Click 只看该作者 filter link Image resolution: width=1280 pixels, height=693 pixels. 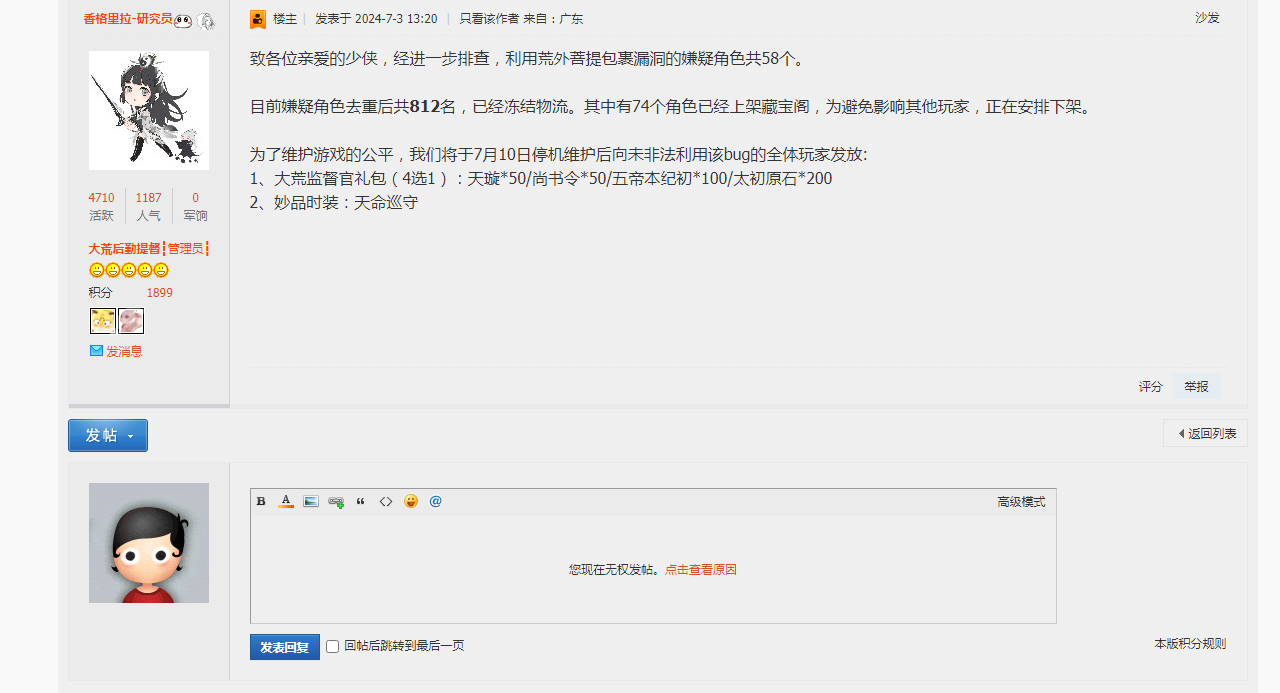point(488,19)
